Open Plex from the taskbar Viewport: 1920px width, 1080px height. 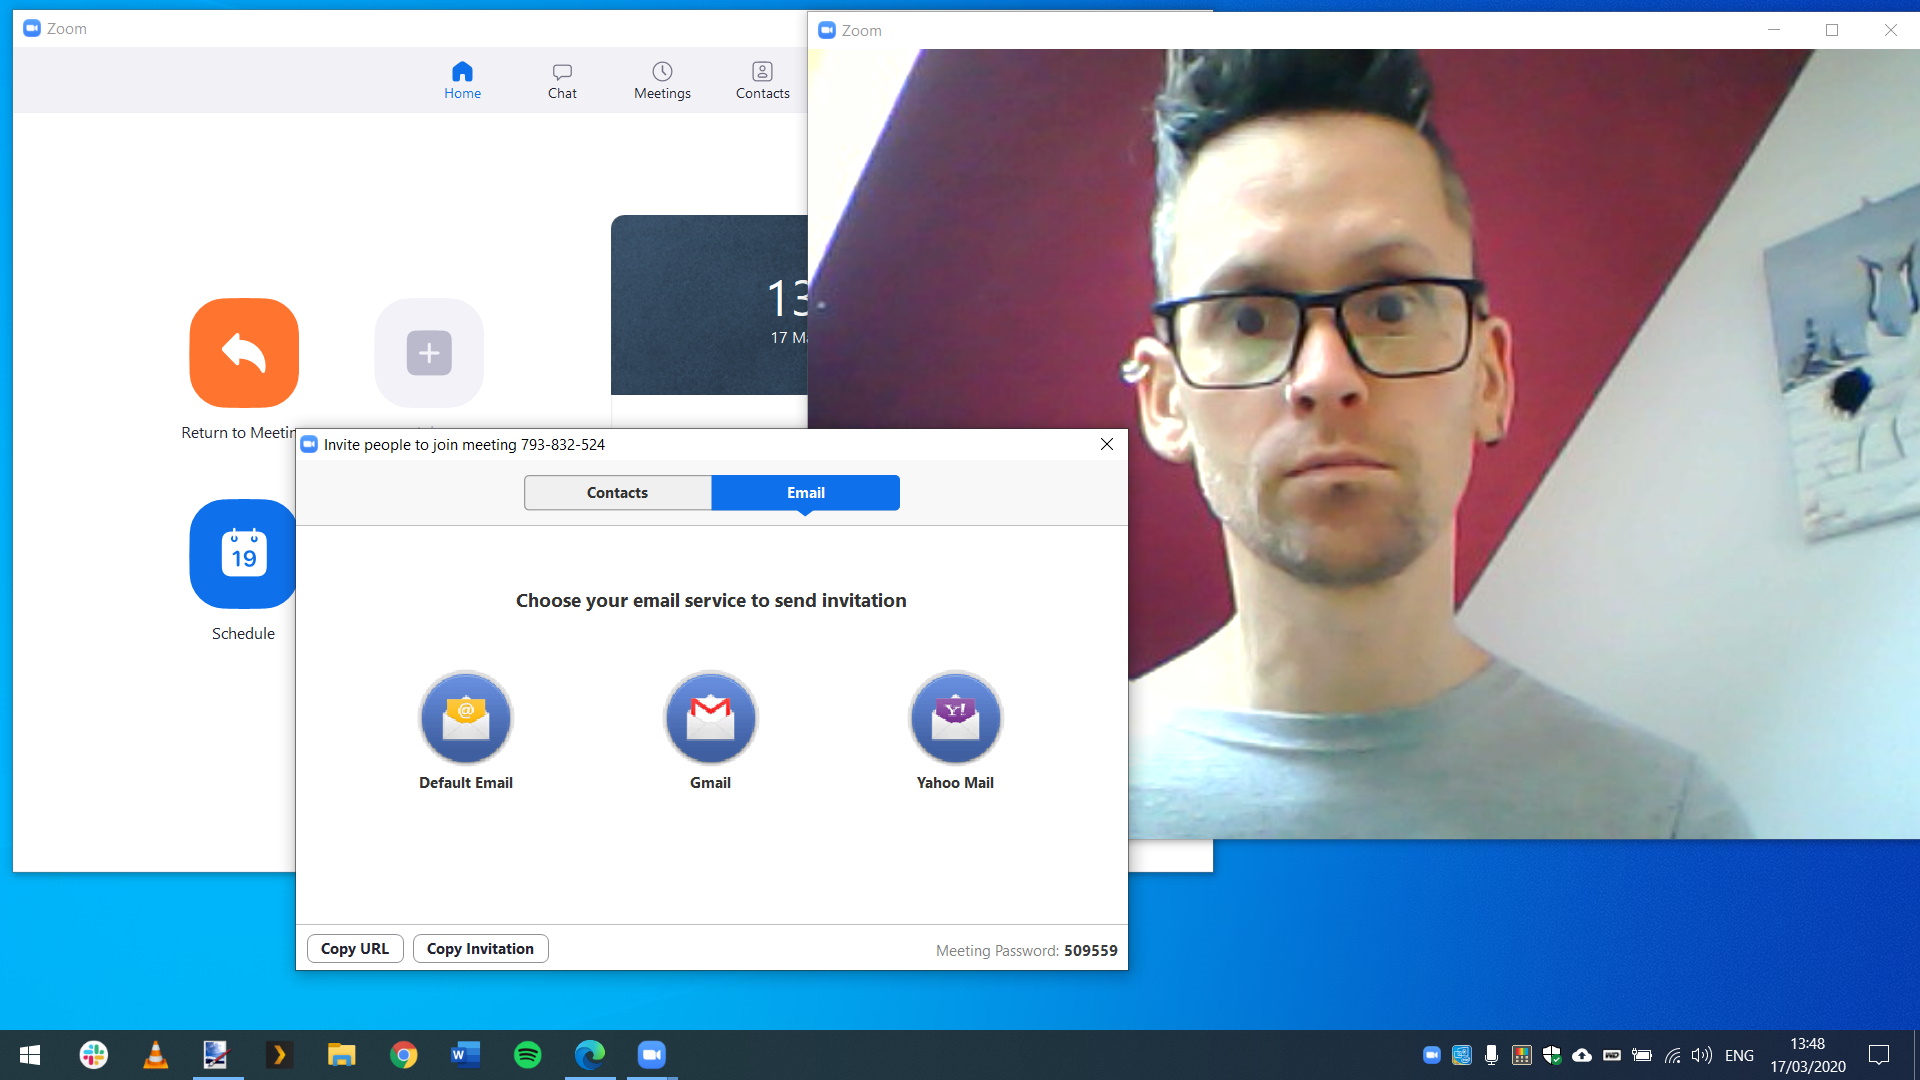(x=279, y=1055)
